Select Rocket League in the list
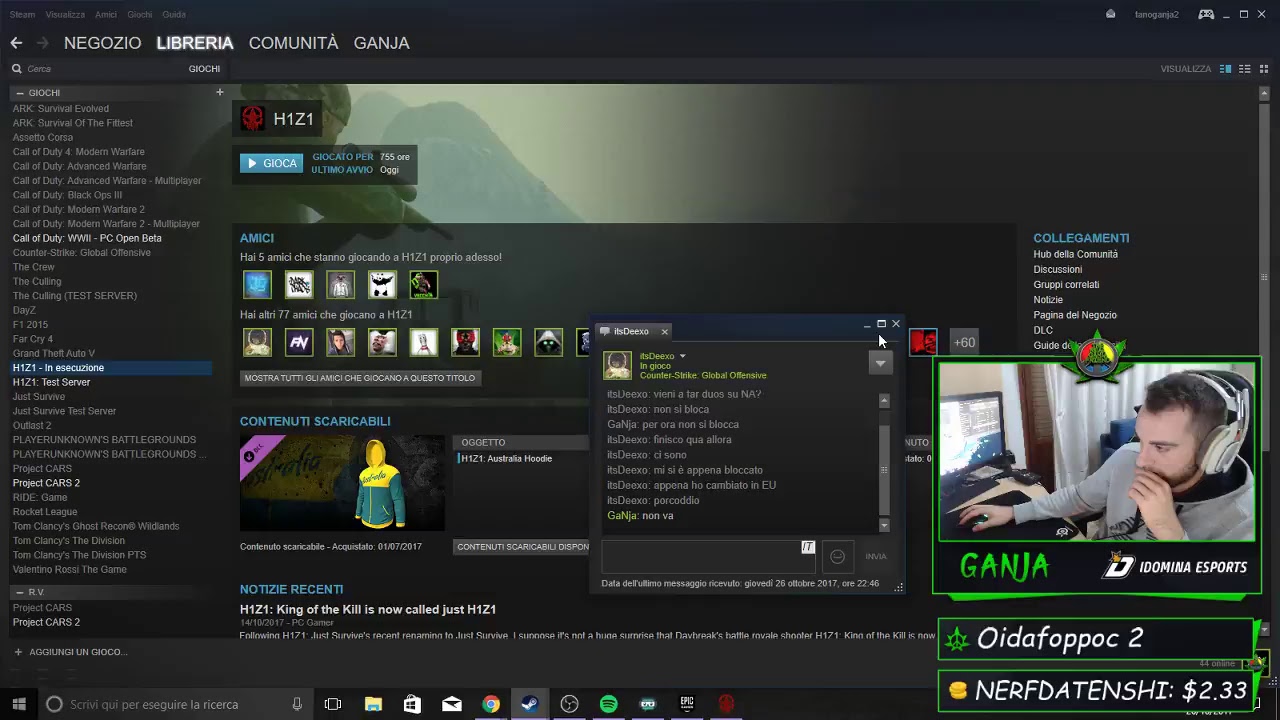 pos(45,512)
